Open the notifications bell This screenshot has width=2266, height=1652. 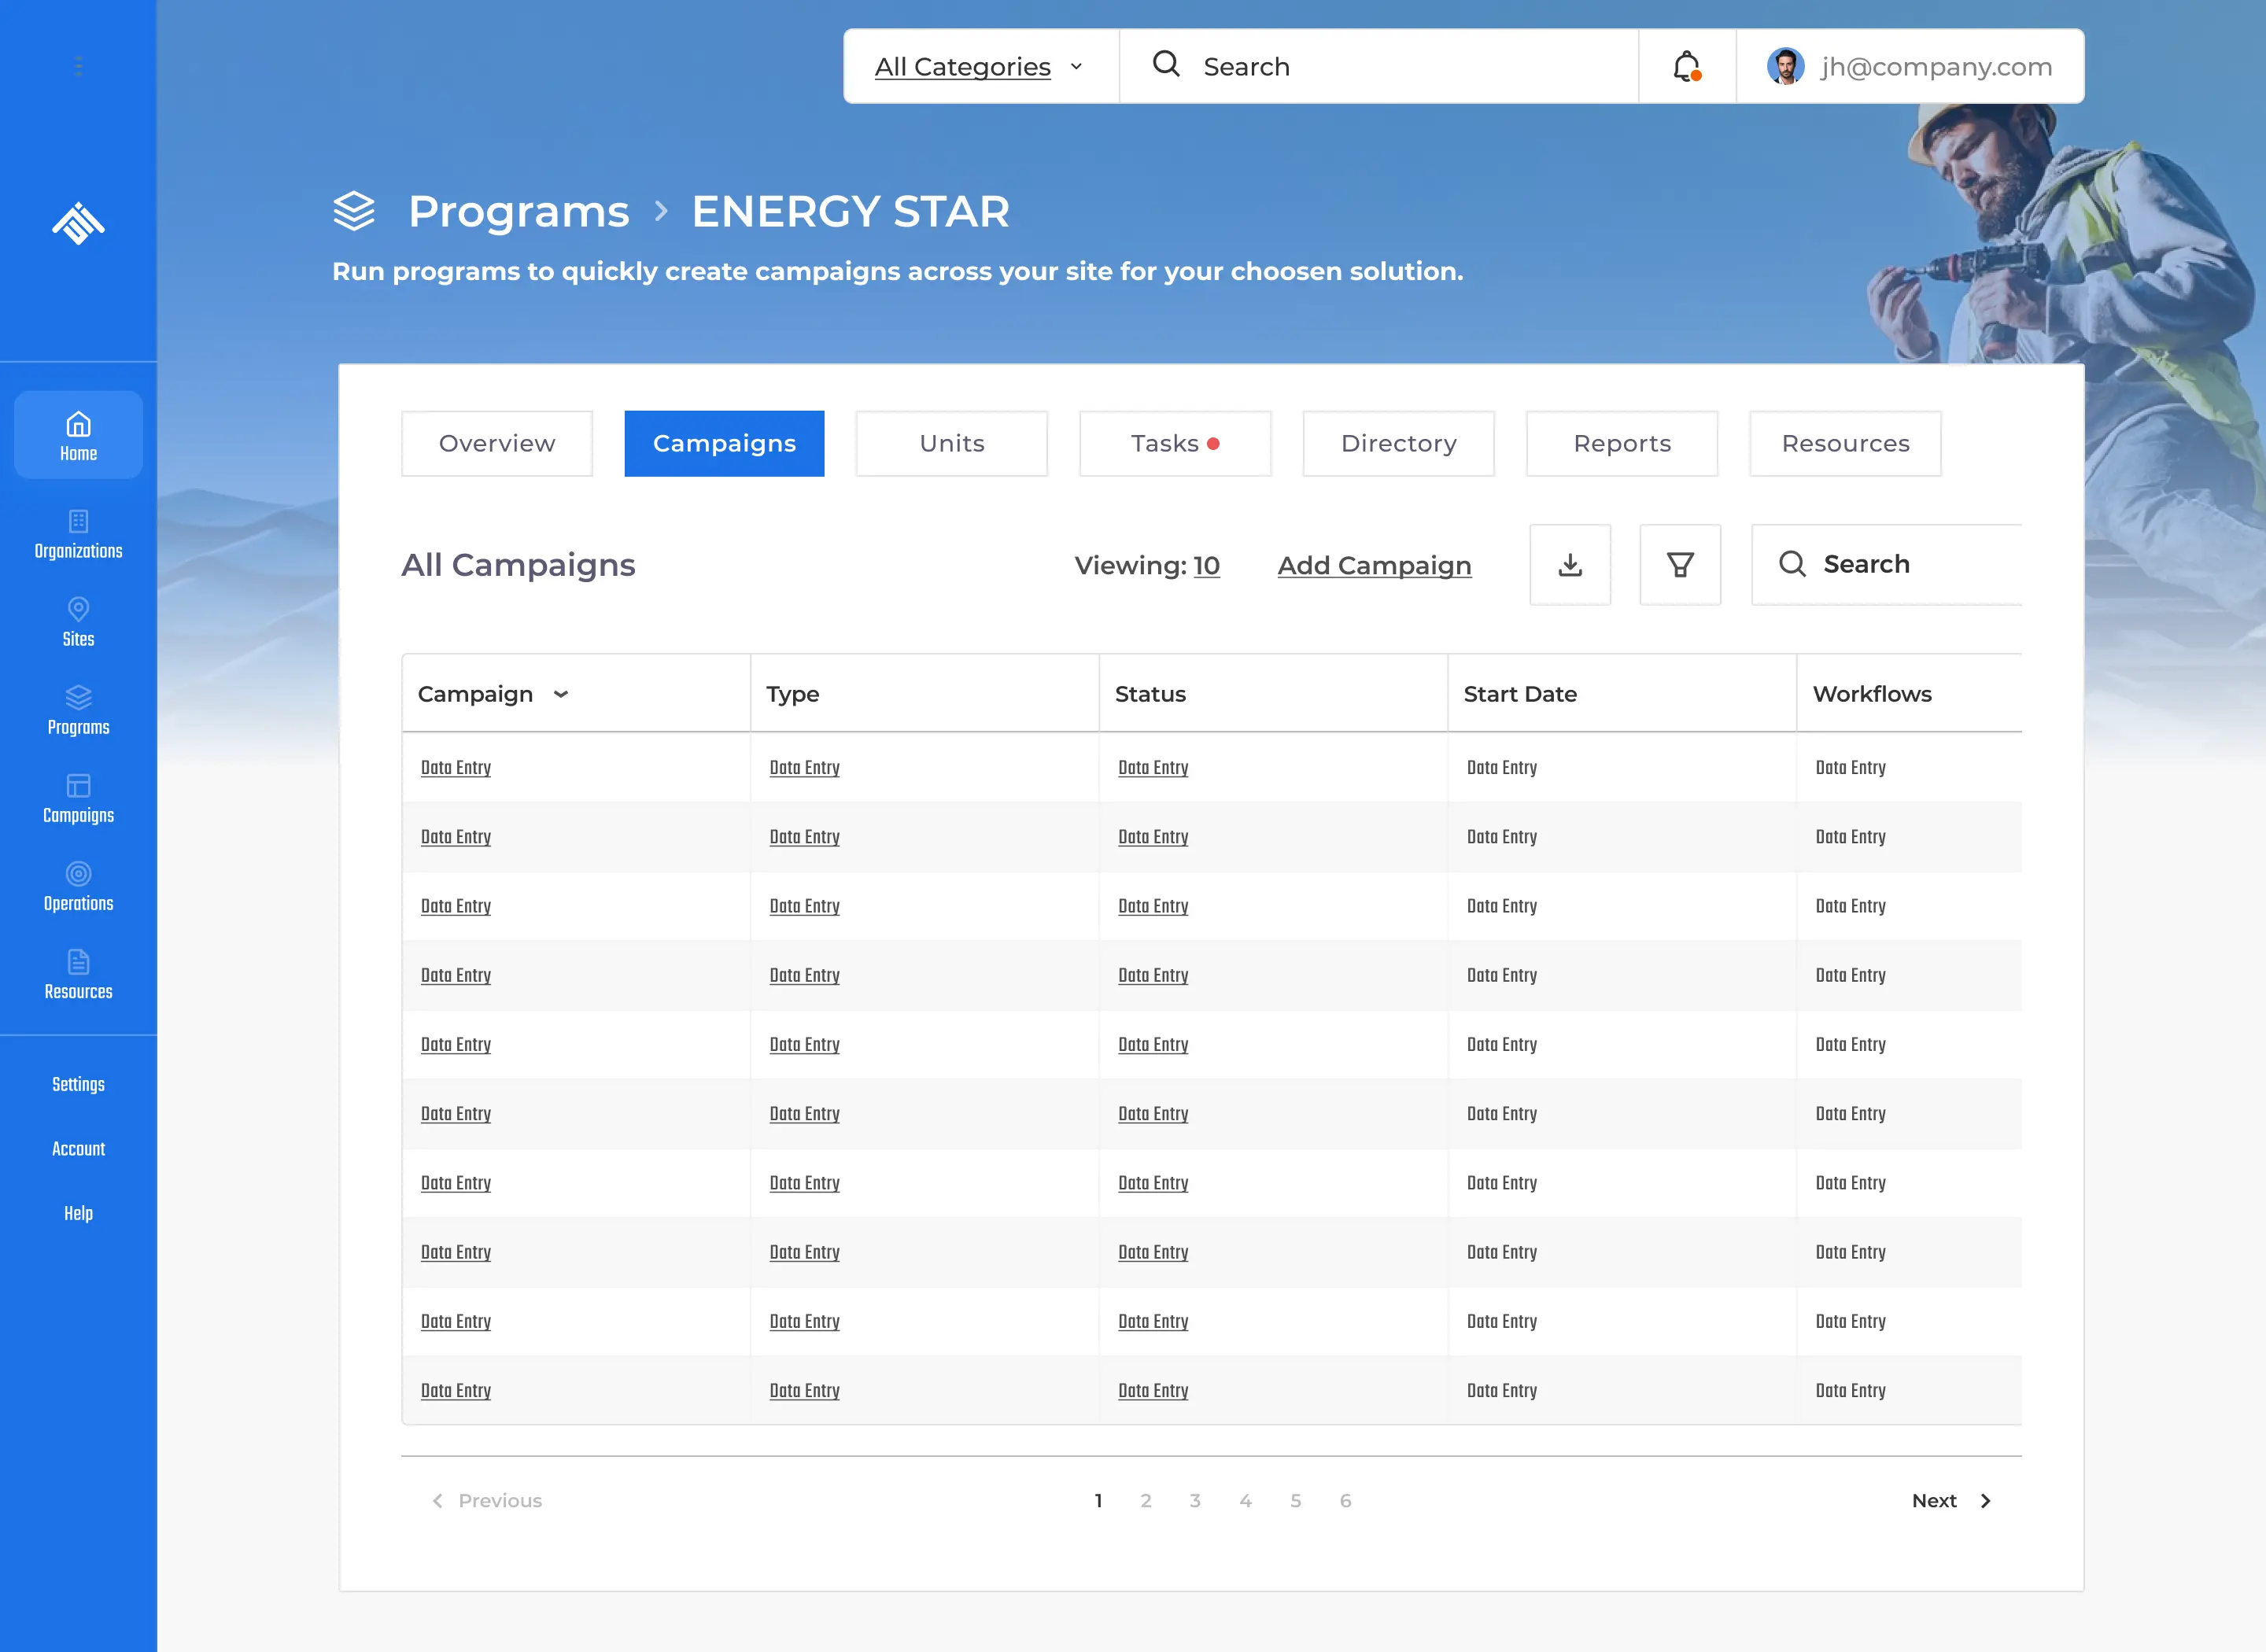click(x=1687, y=66)
